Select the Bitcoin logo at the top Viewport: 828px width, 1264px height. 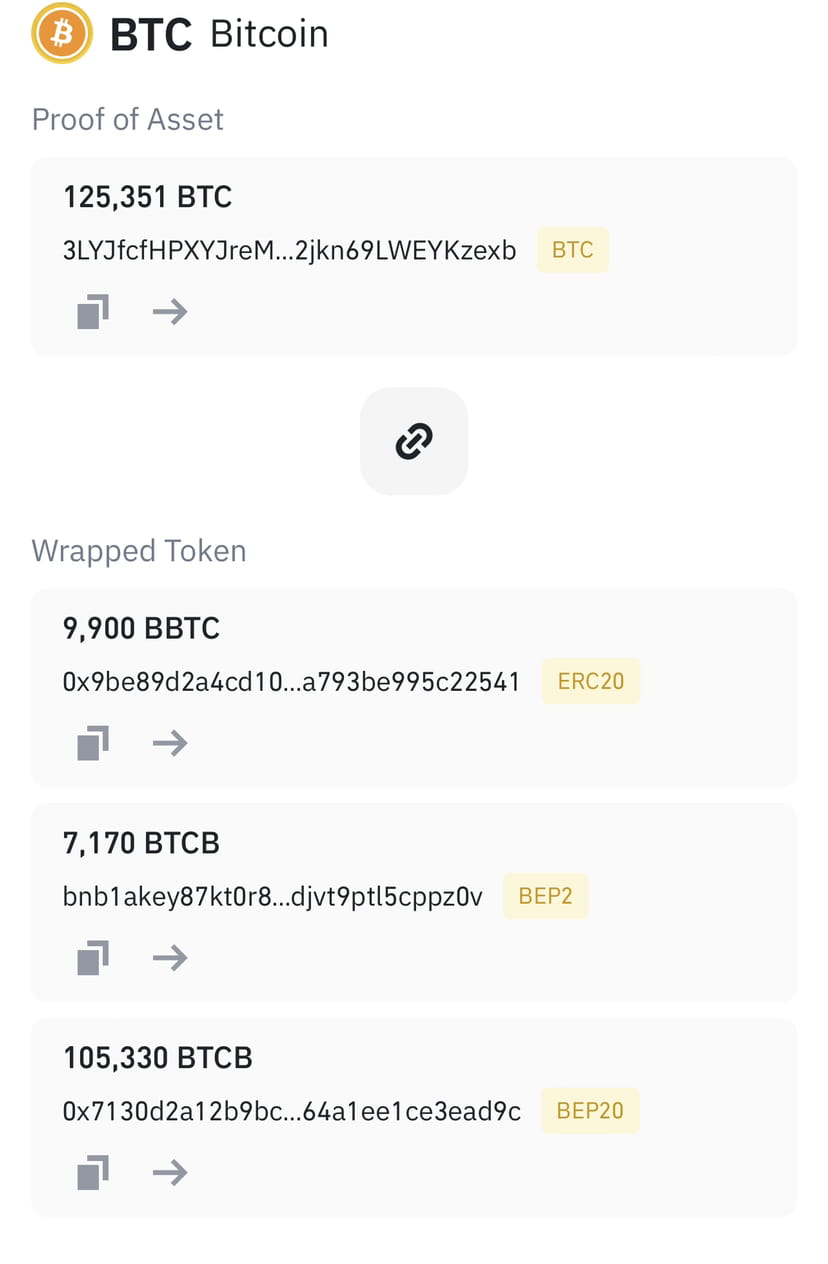pyautogui.click(x=61, y=33)
